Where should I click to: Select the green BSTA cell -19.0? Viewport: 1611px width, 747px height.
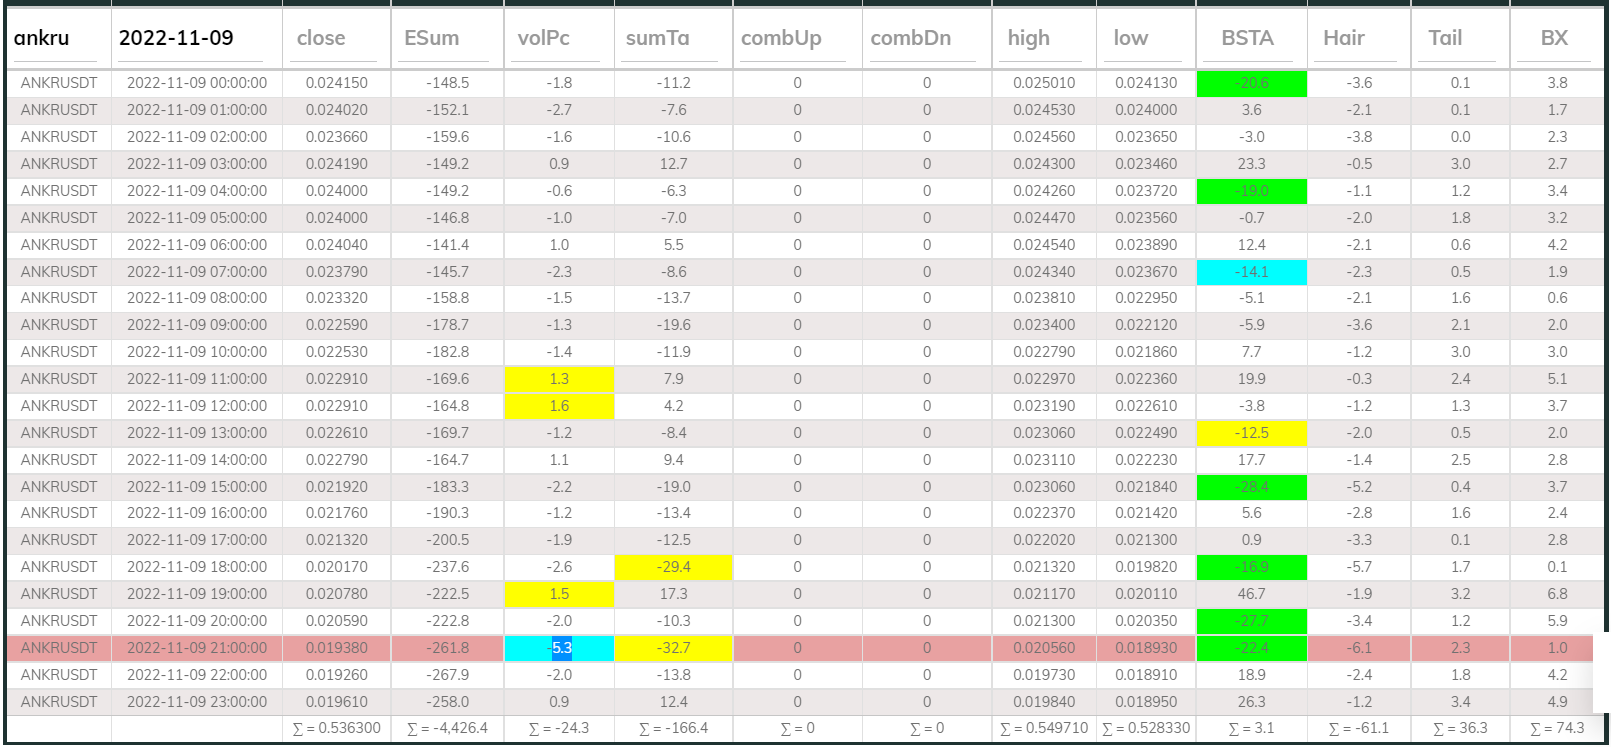1251,191
